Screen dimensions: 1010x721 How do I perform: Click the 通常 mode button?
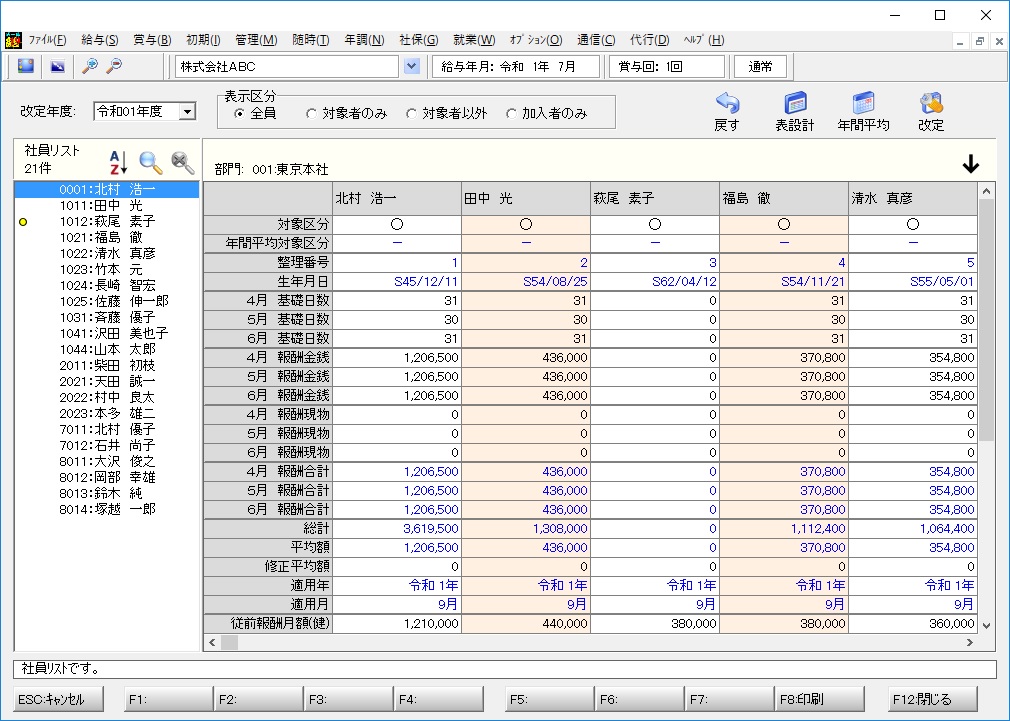[760, 66]
